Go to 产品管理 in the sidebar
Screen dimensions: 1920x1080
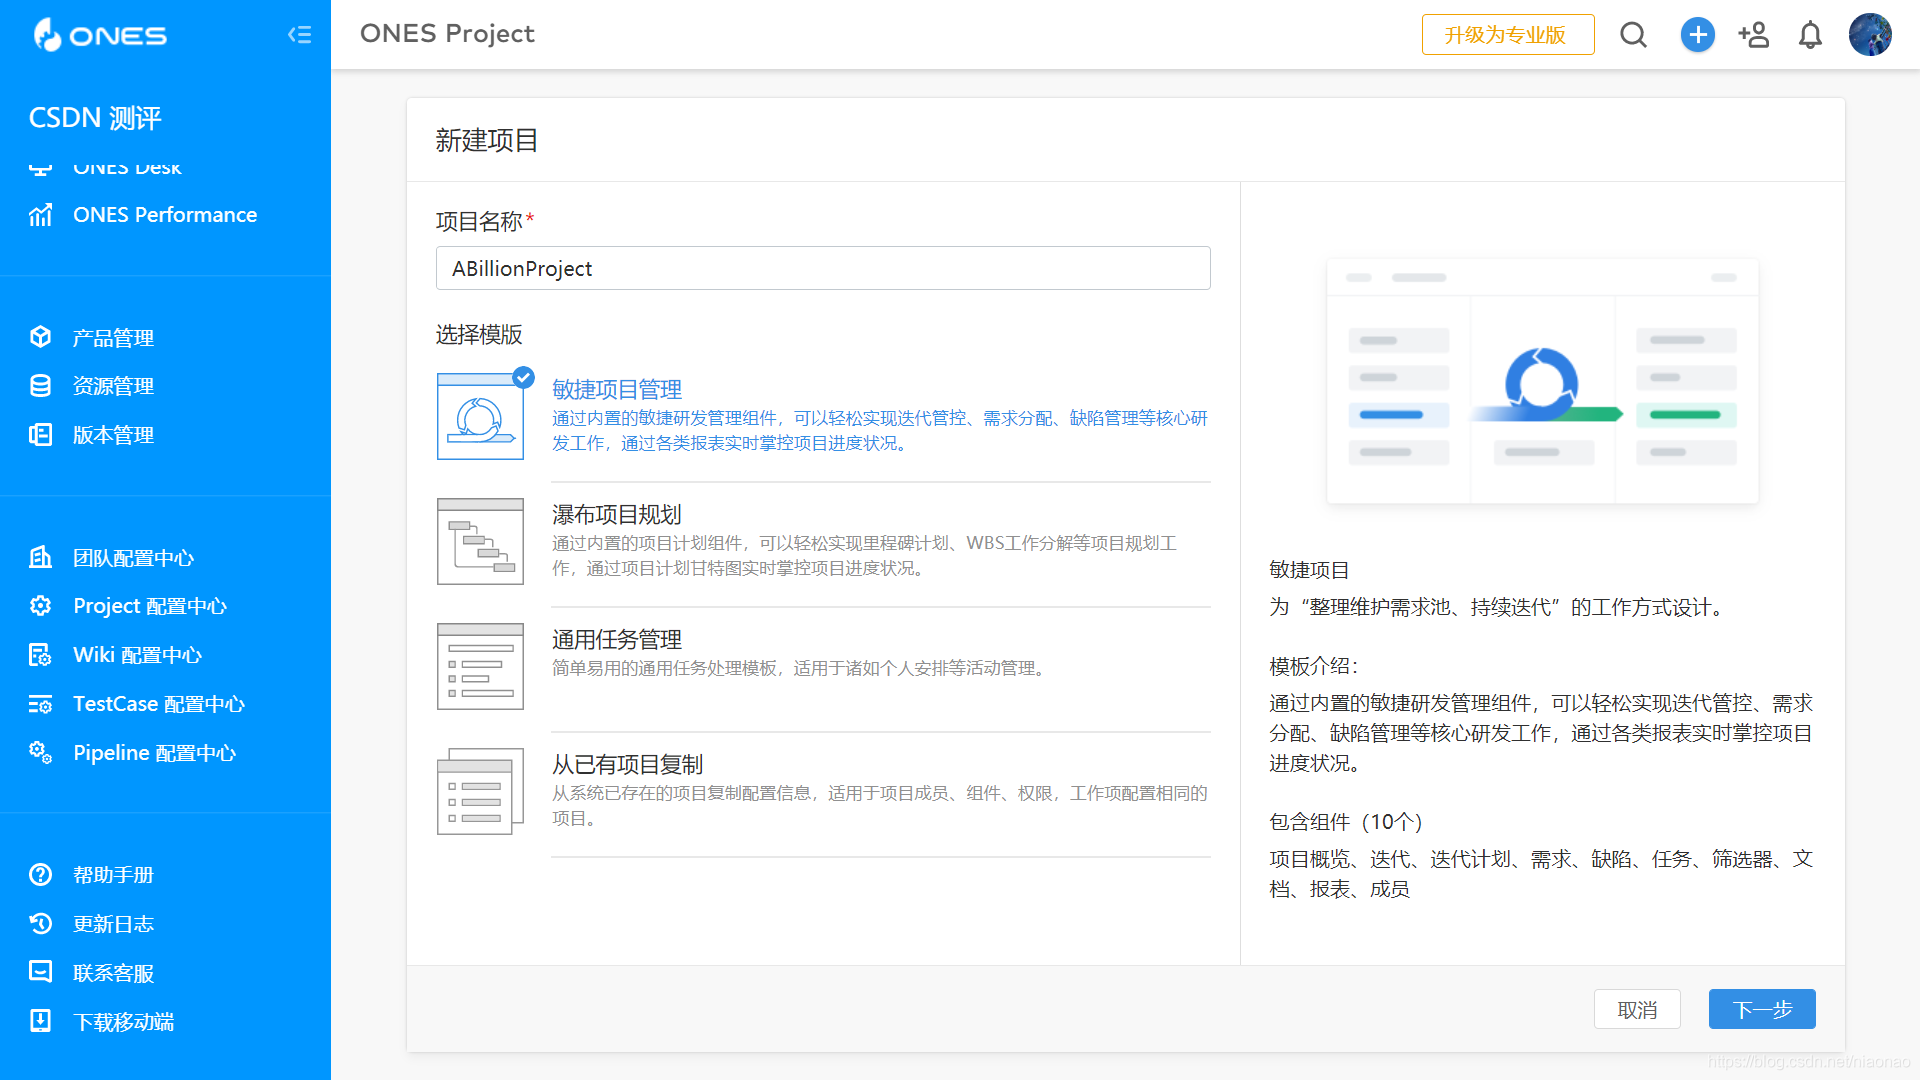(x=113, y=338)
